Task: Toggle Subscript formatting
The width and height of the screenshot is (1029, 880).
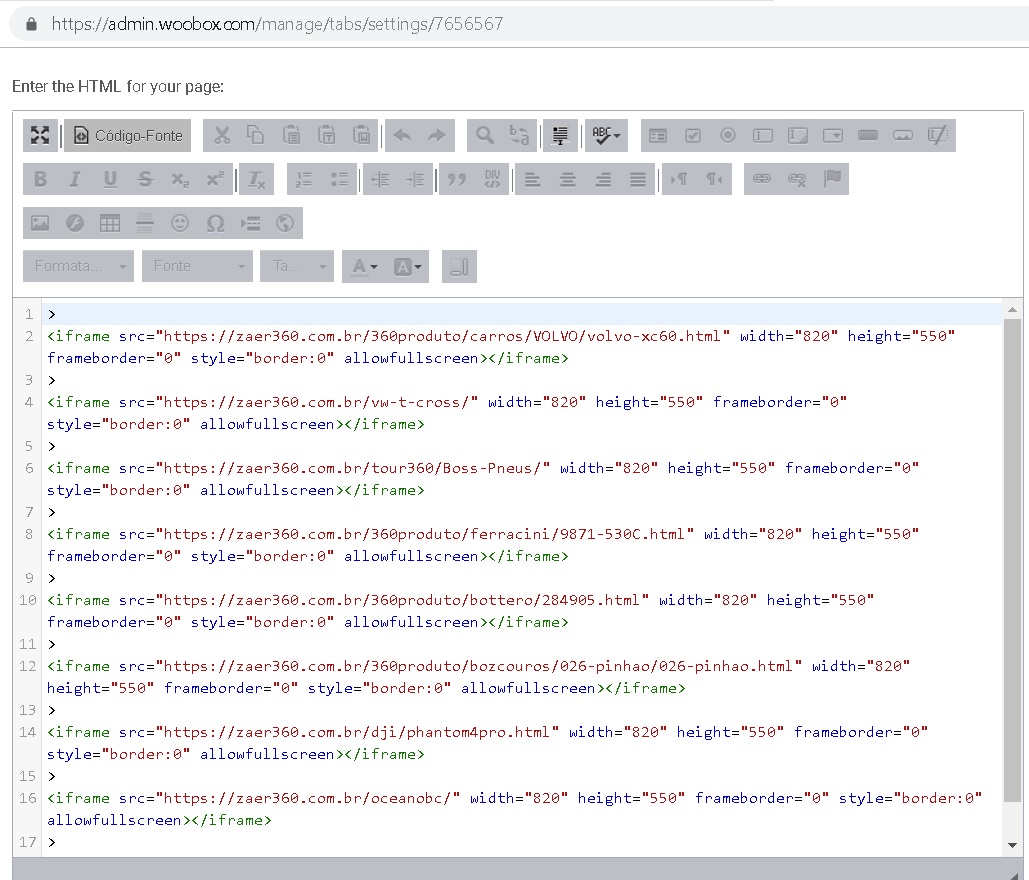Action: coord(180,179)
